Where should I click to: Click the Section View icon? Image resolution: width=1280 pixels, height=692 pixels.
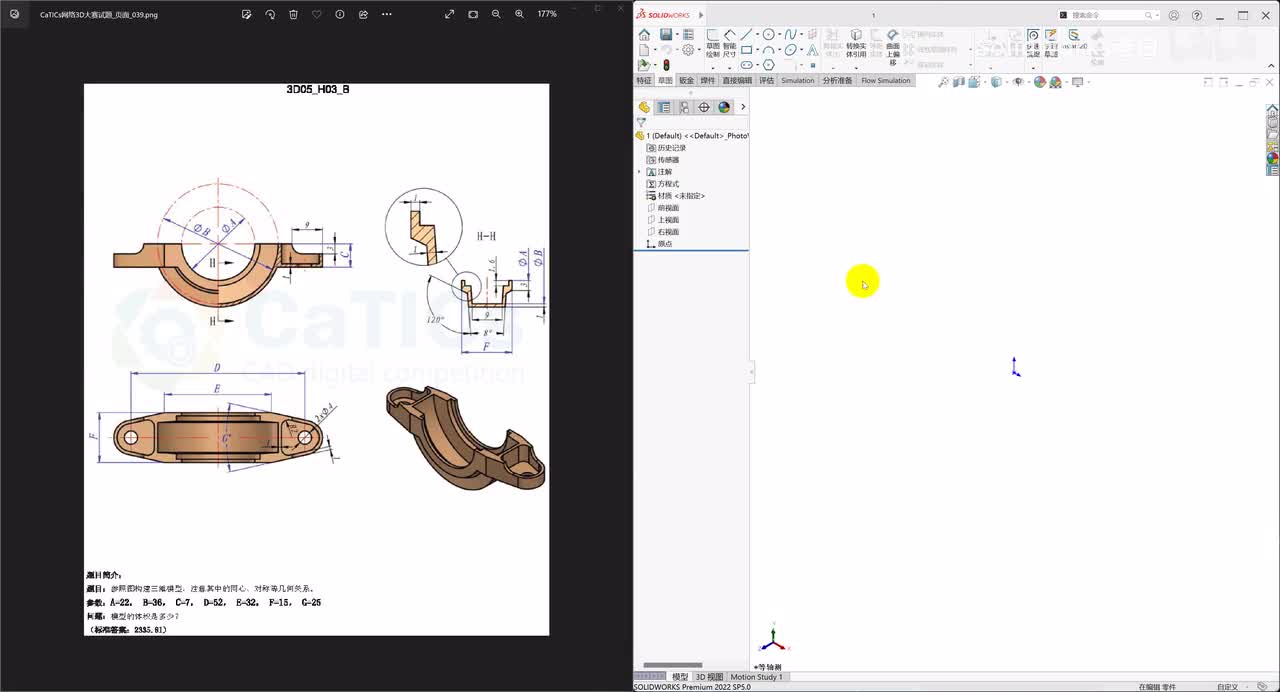pos(959,82)
